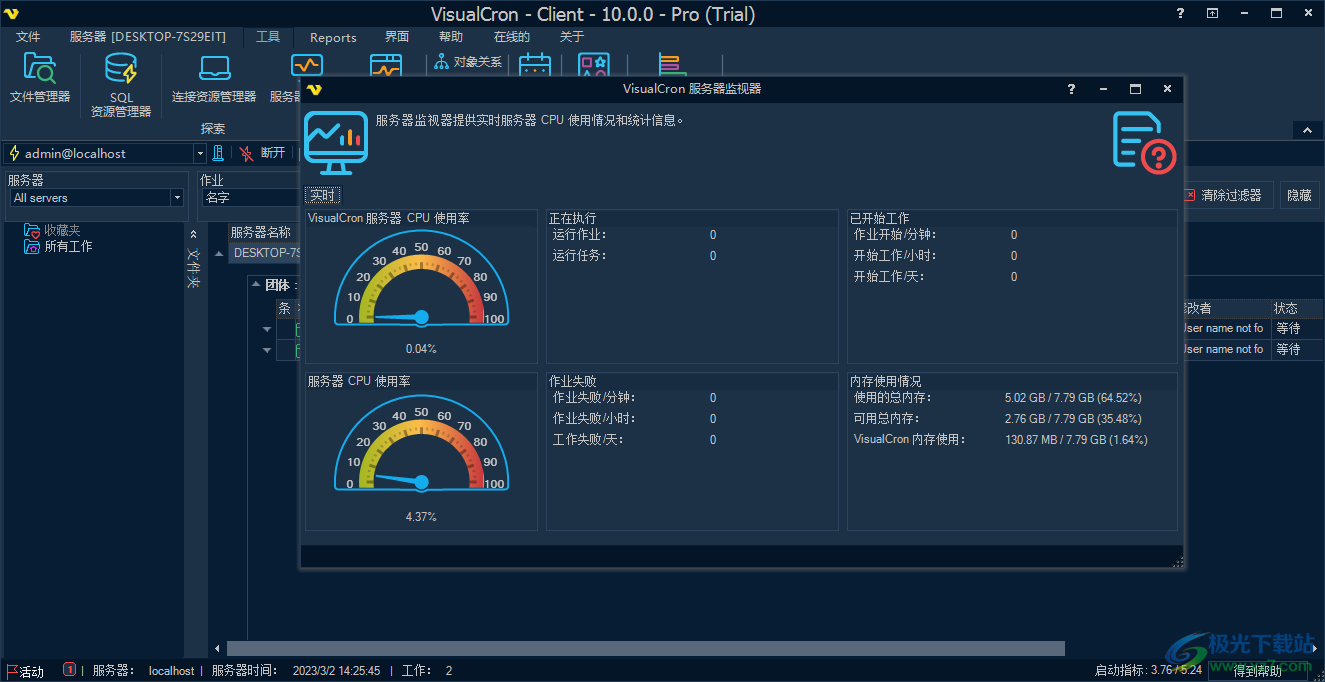Click the red notification counter in status bar
1325x682 pixels.
(x=69, y=670)
